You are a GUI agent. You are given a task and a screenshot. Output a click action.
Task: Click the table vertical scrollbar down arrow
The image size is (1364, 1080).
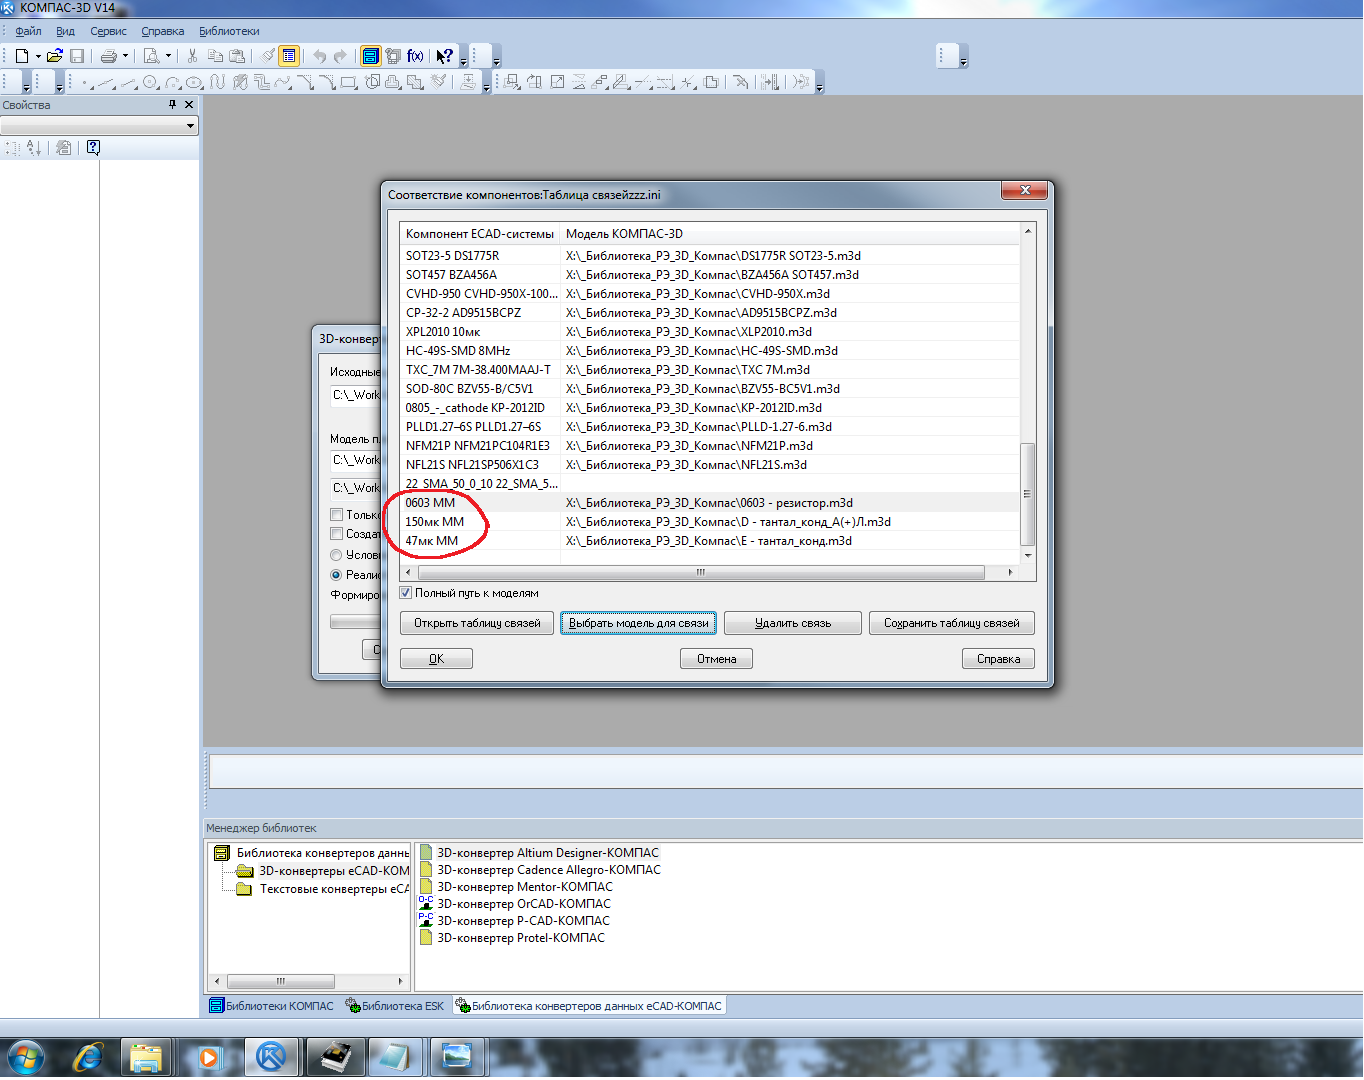[1028, 555]
